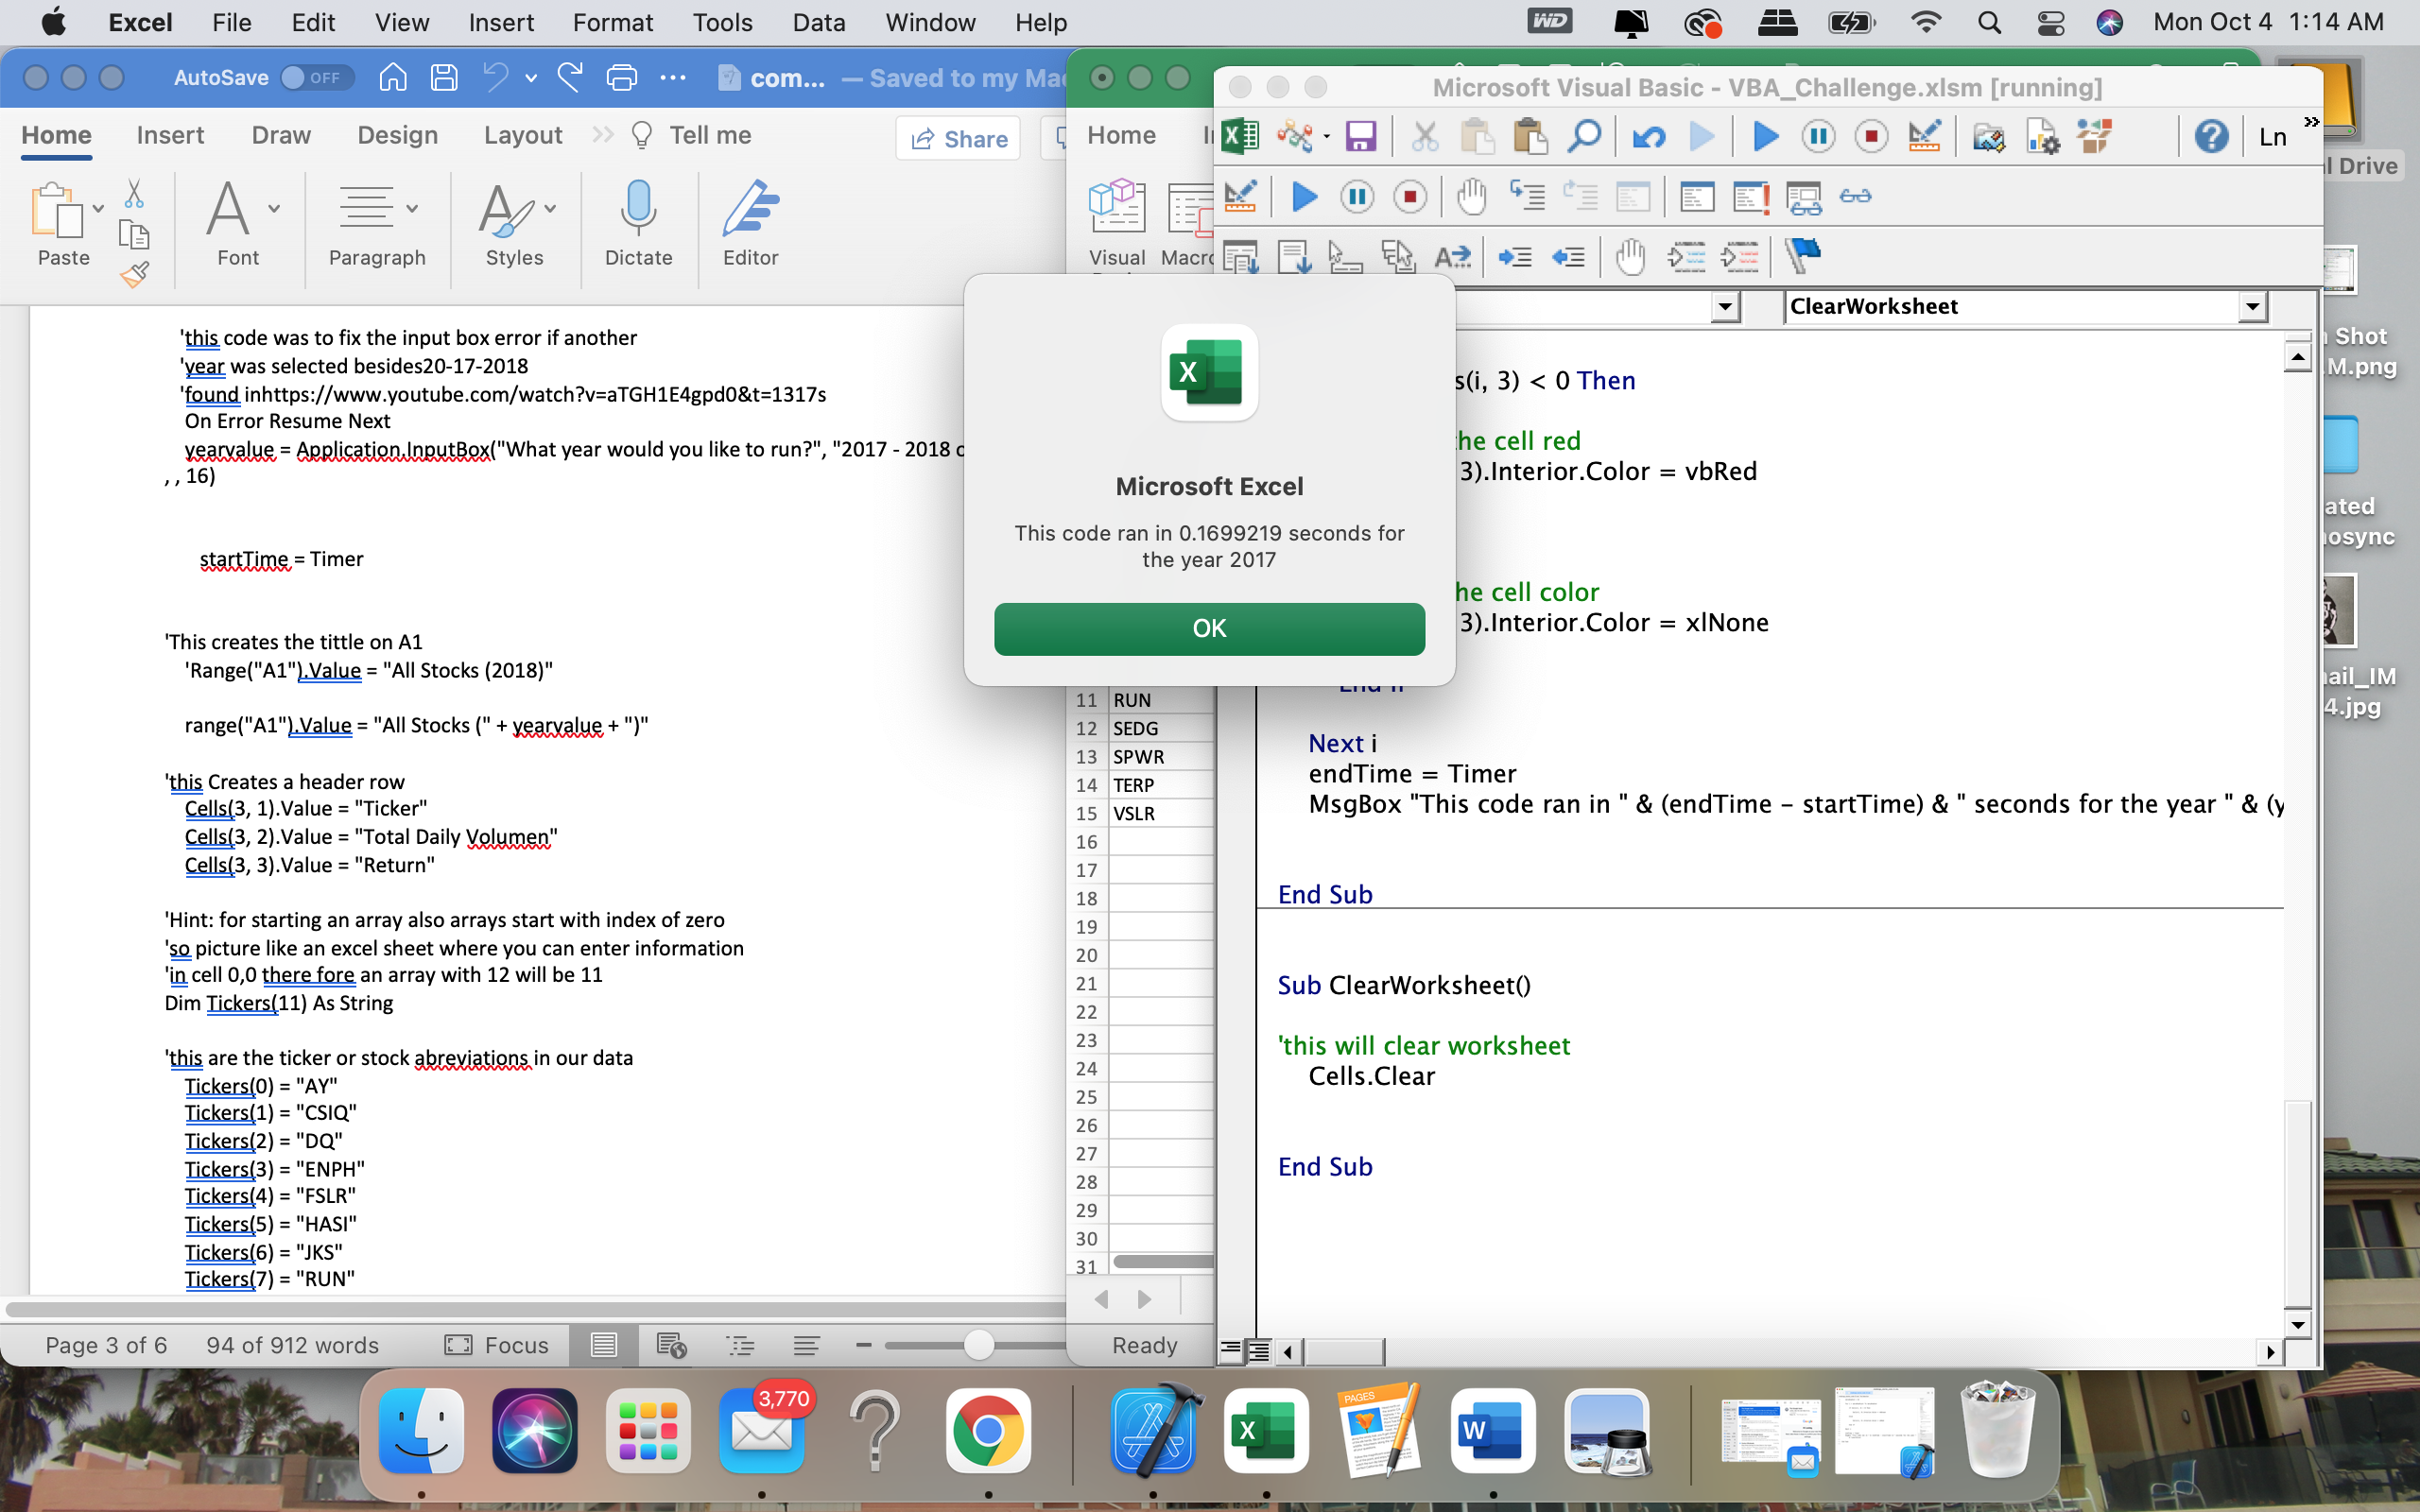Click the Find magnifier icon in VBA toolbar
Image resolution: width=2420 pixels, height=1512 pixels.
[x=1584, y=136]
